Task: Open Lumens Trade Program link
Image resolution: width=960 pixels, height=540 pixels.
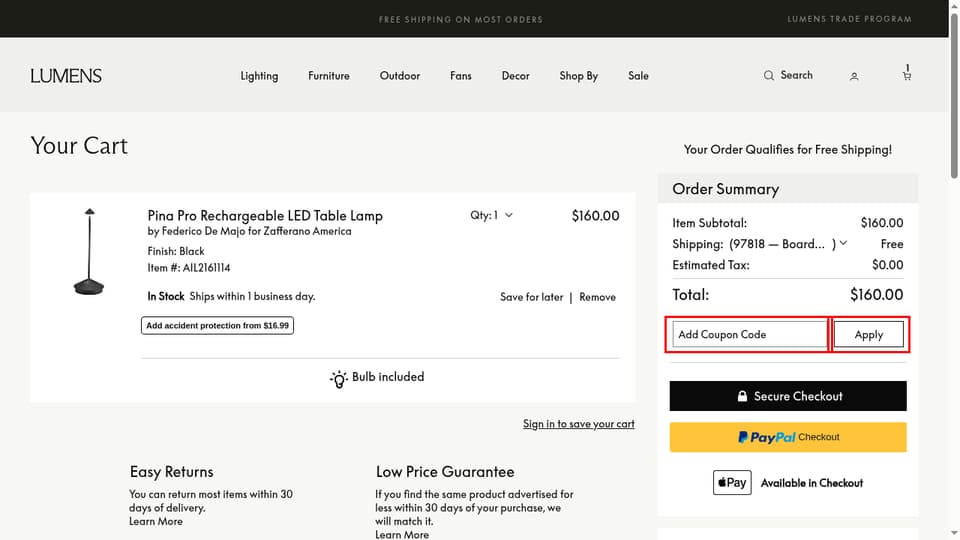Action: 849,19
